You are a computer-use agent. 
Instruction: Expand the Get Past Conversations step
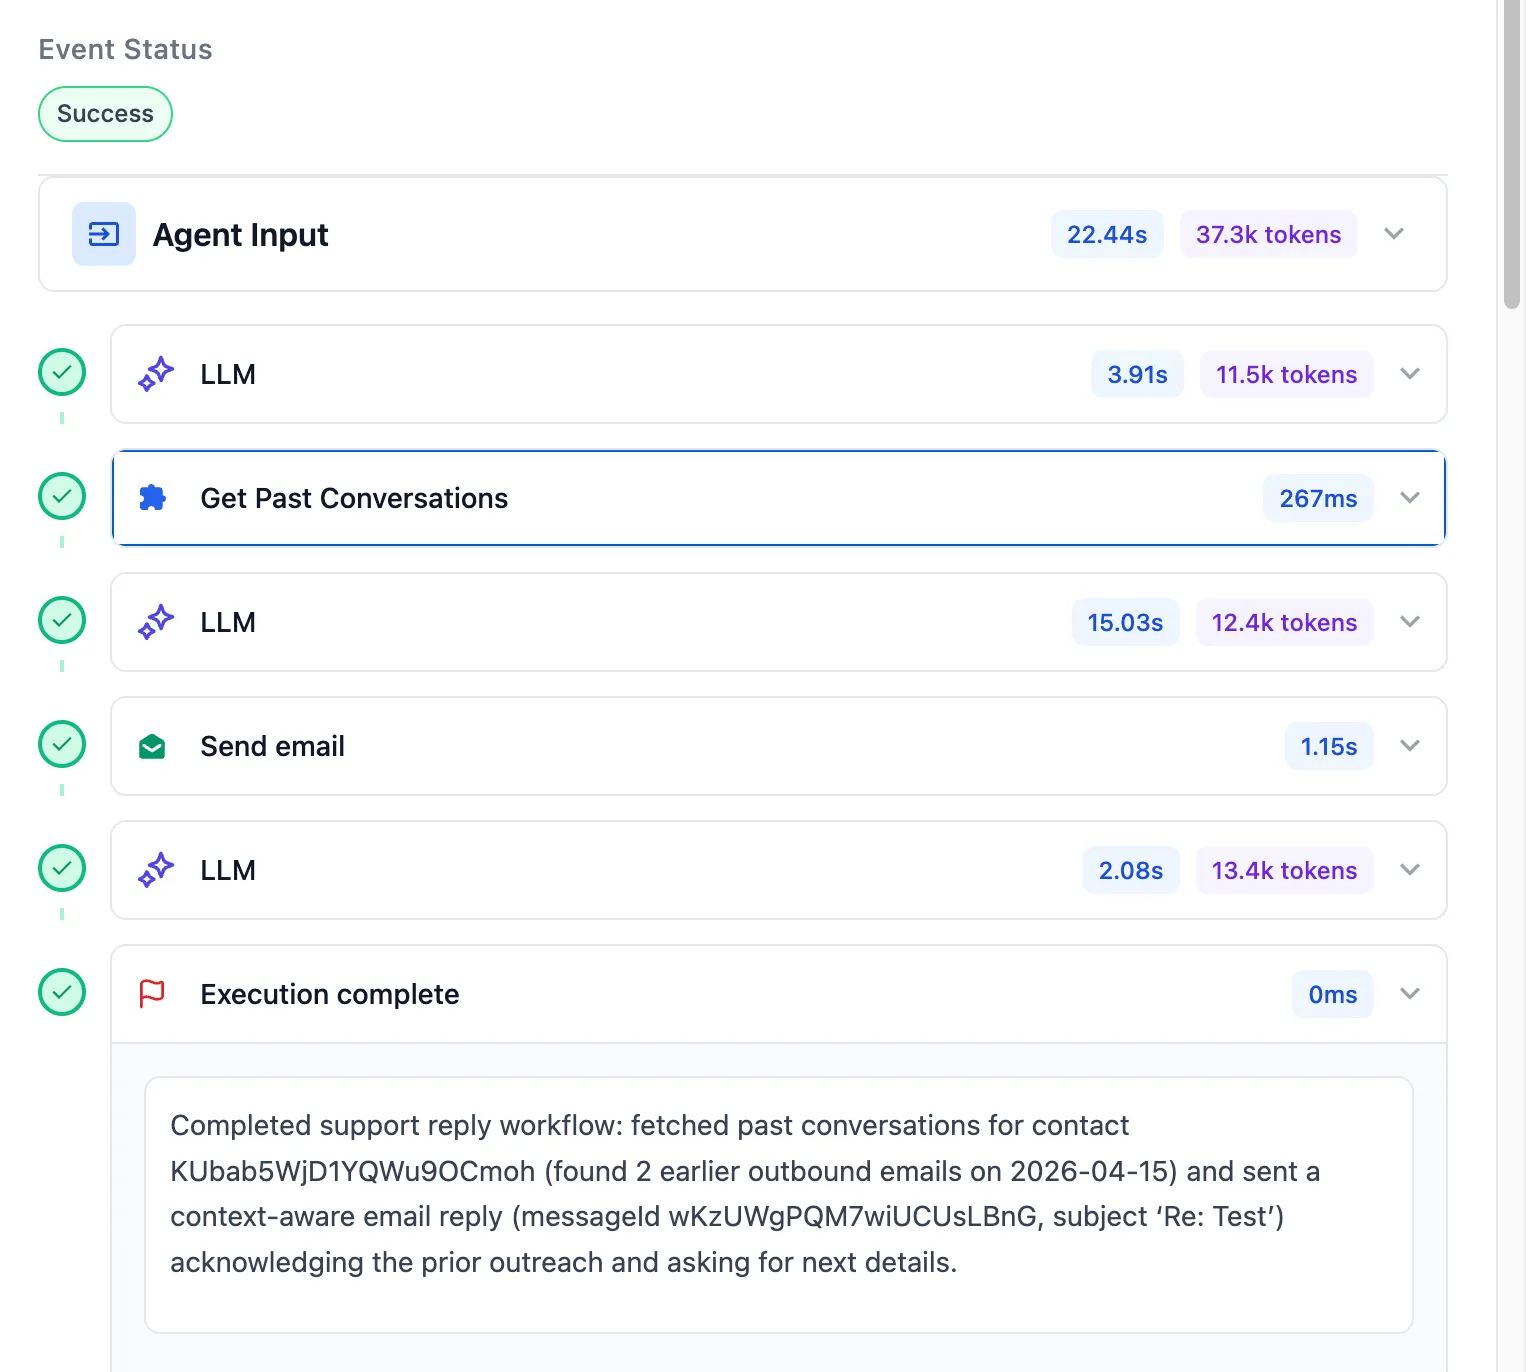[x=1410, y=498]
